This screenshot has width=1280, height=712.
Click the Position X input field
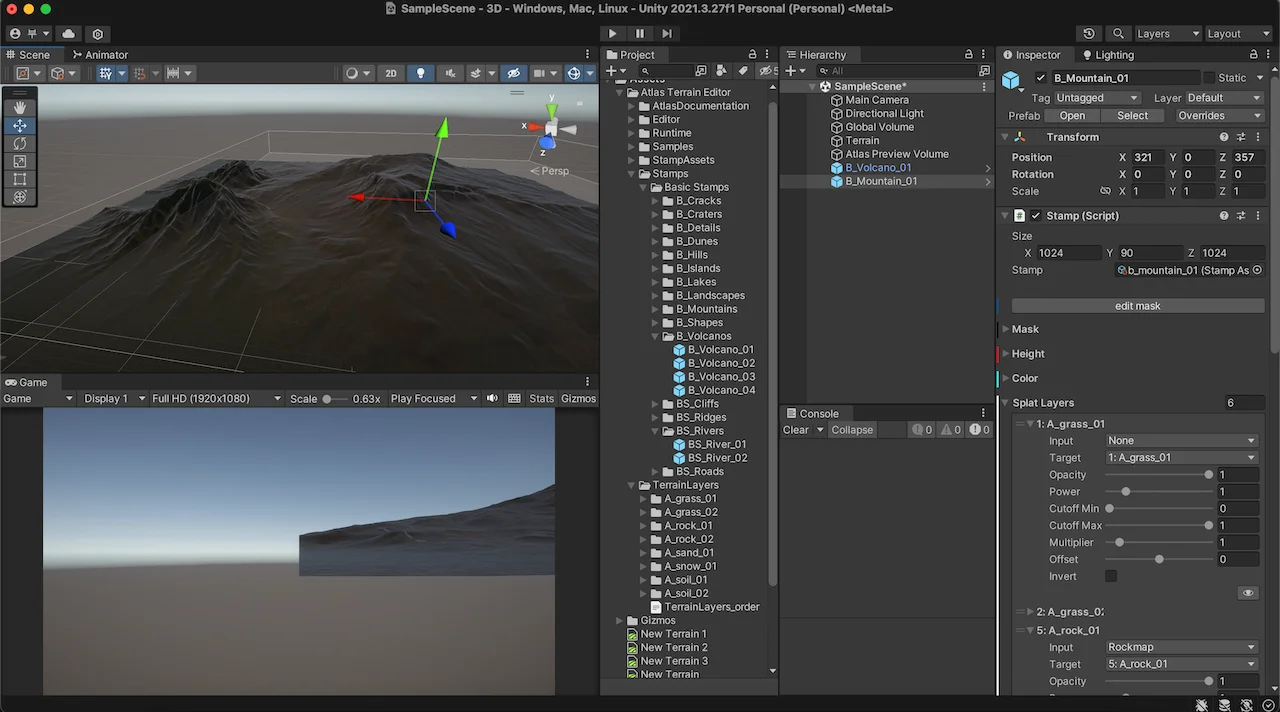(1146, 157)
